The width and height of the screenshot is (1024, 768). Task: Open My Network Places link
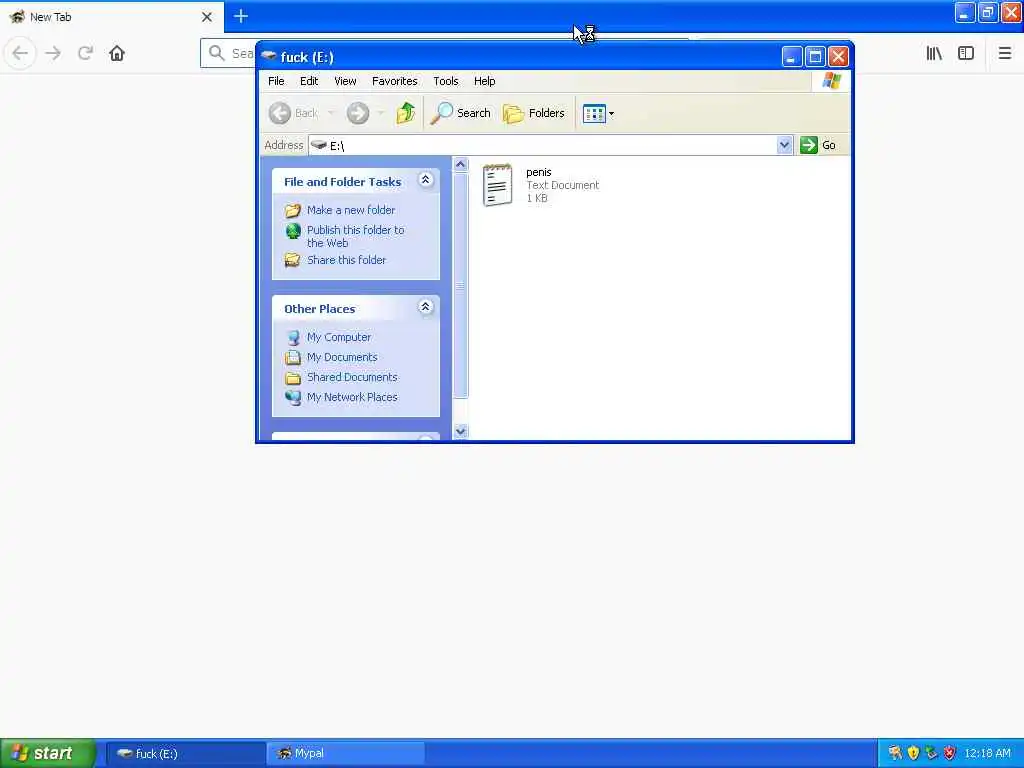[x=352, y=397]
